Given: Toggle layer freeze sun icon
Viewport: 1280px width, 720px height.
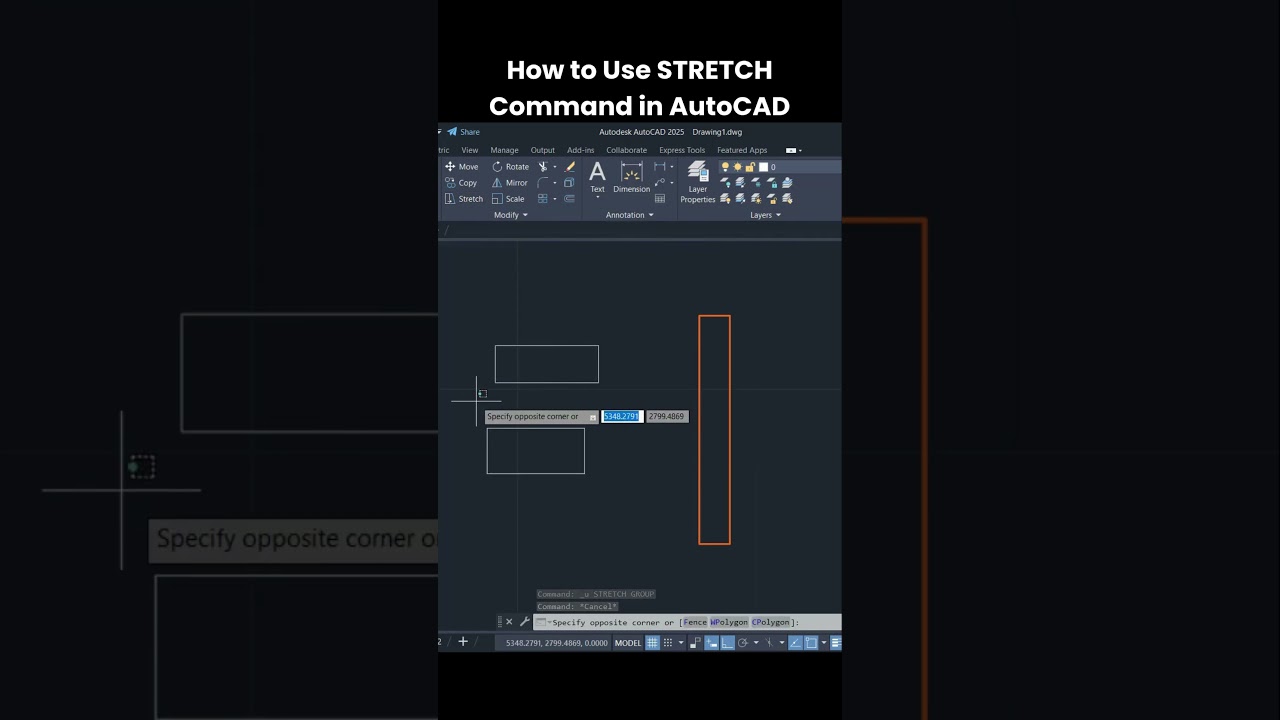Looking at the screenshot, I should coord(738,167).
